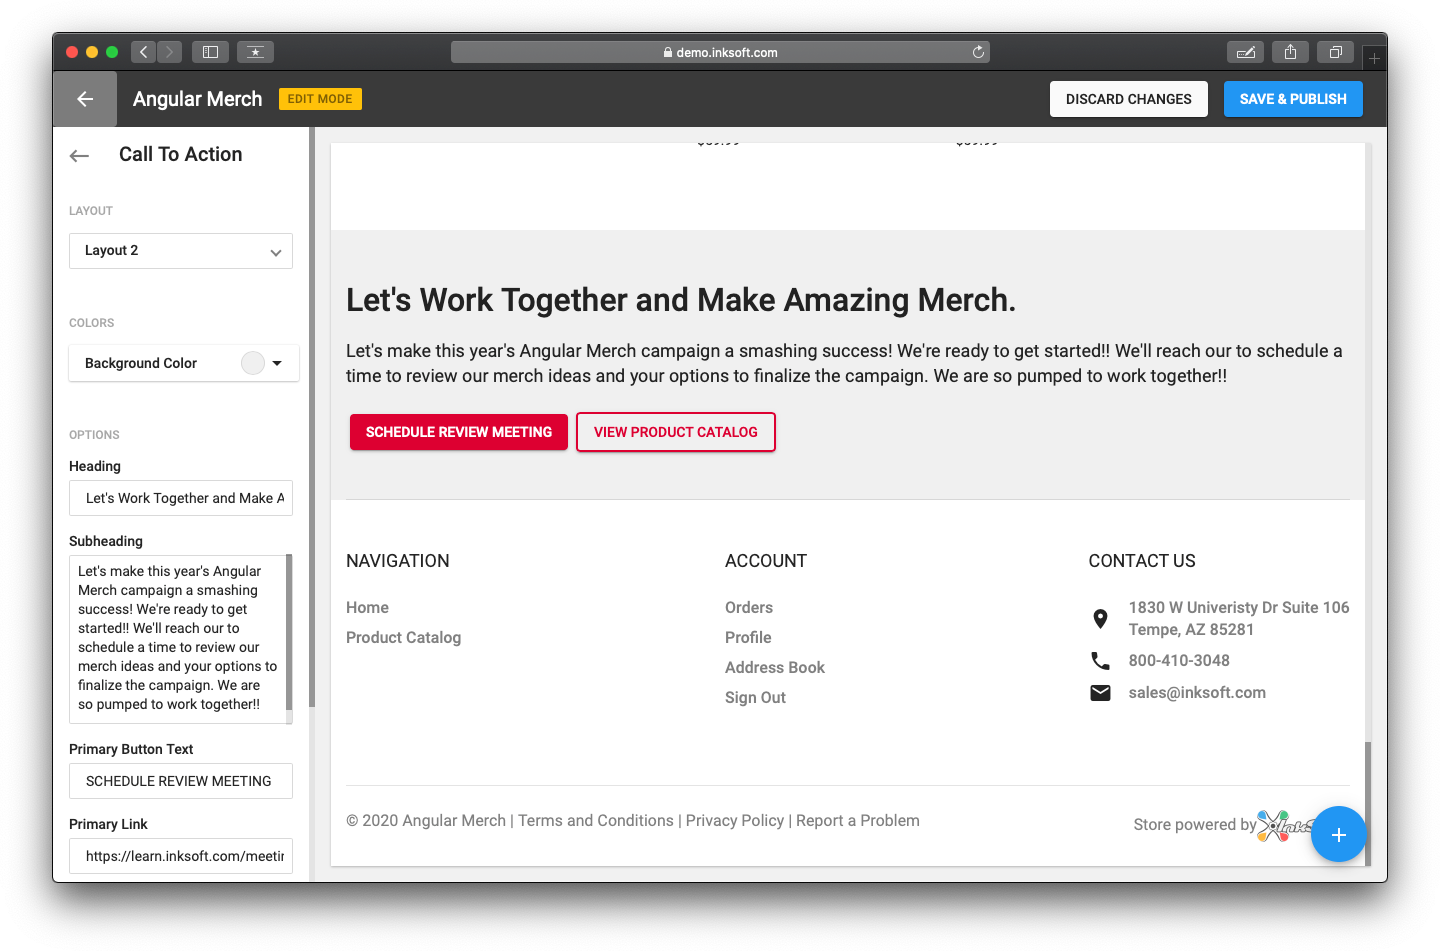Click the Heading input field
The image size is (1440, 951).
(x=181, y=498)
